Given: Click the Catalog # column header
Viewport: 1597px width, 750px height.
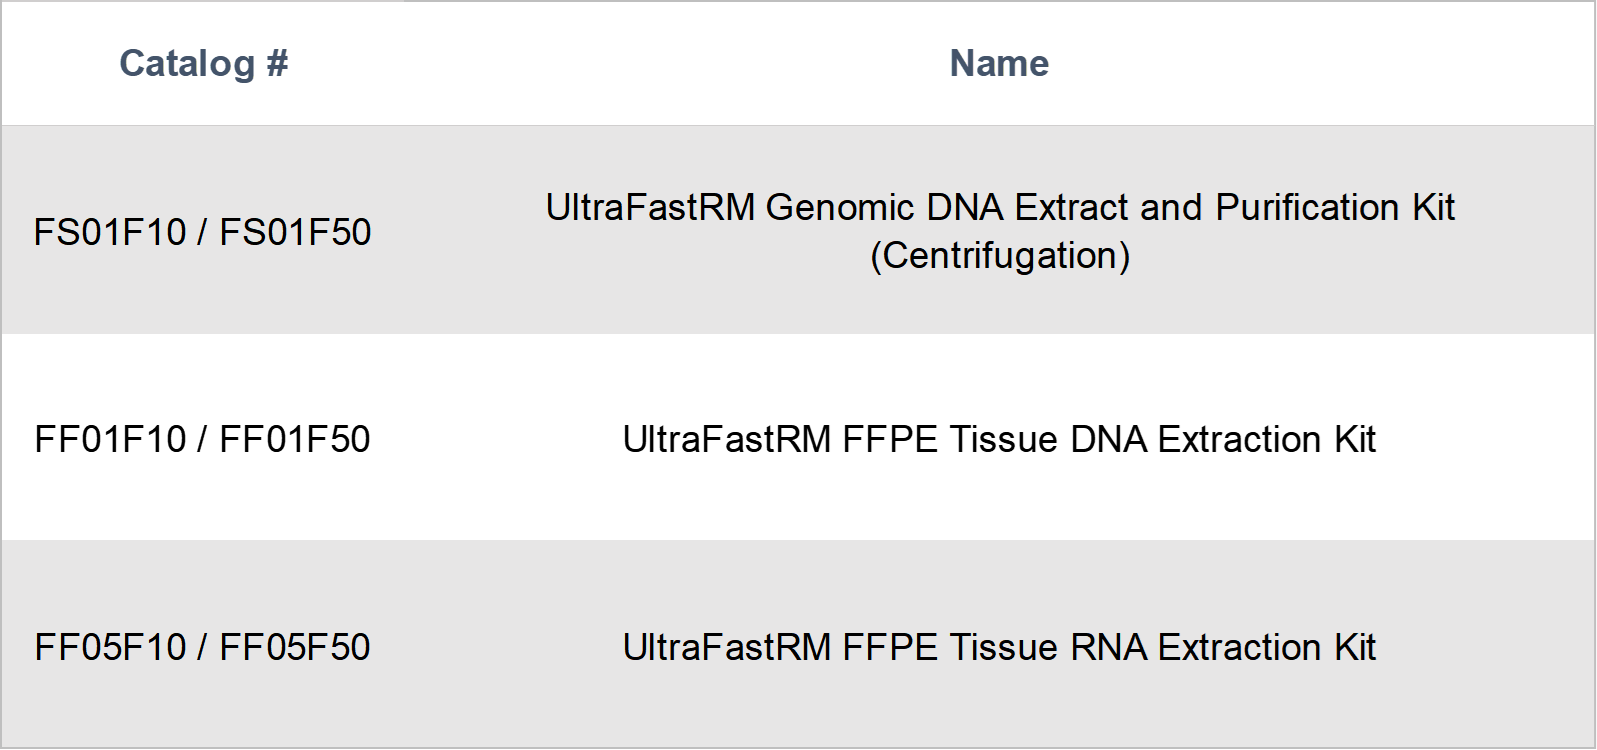Looking at the screenshot, I should pos(203,64).
